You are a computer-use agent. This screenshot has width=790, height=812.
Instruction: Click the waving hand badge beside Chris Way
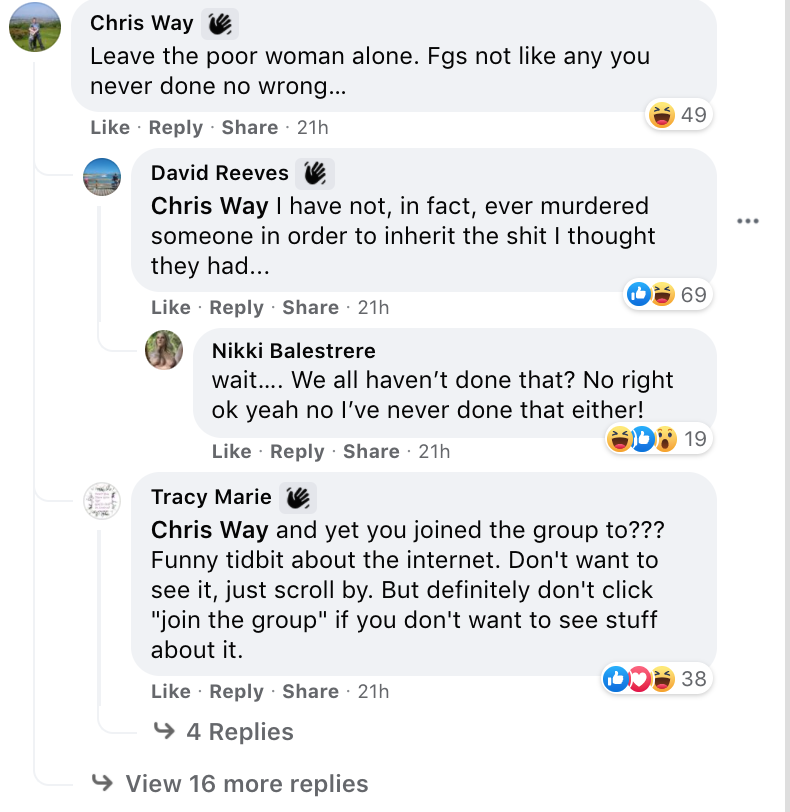[220, 23]
